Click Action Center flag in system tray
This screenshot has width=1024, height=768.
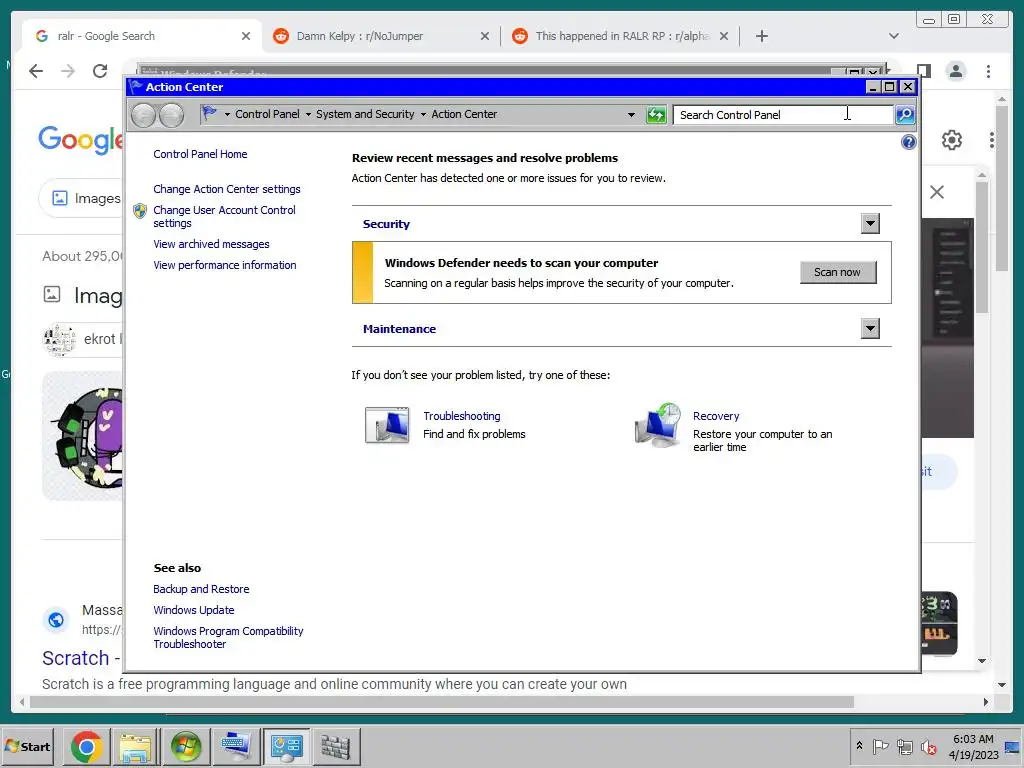click(880, 746)
